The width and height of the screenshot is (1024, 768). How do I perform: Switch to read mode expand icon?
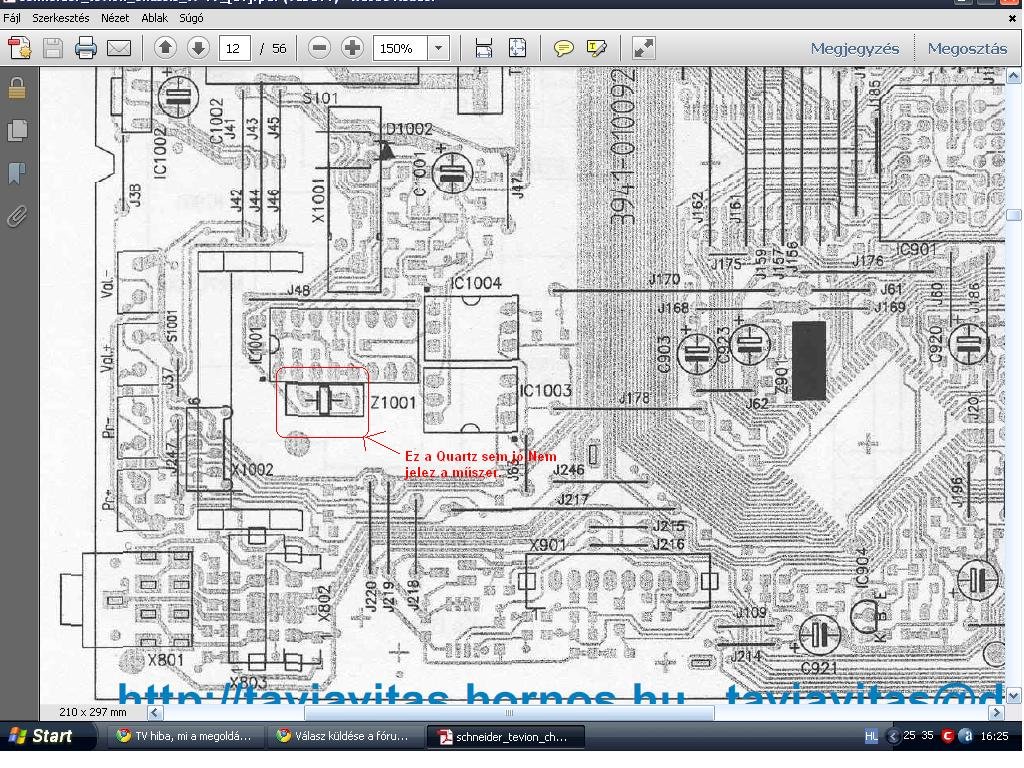point(643,48)
